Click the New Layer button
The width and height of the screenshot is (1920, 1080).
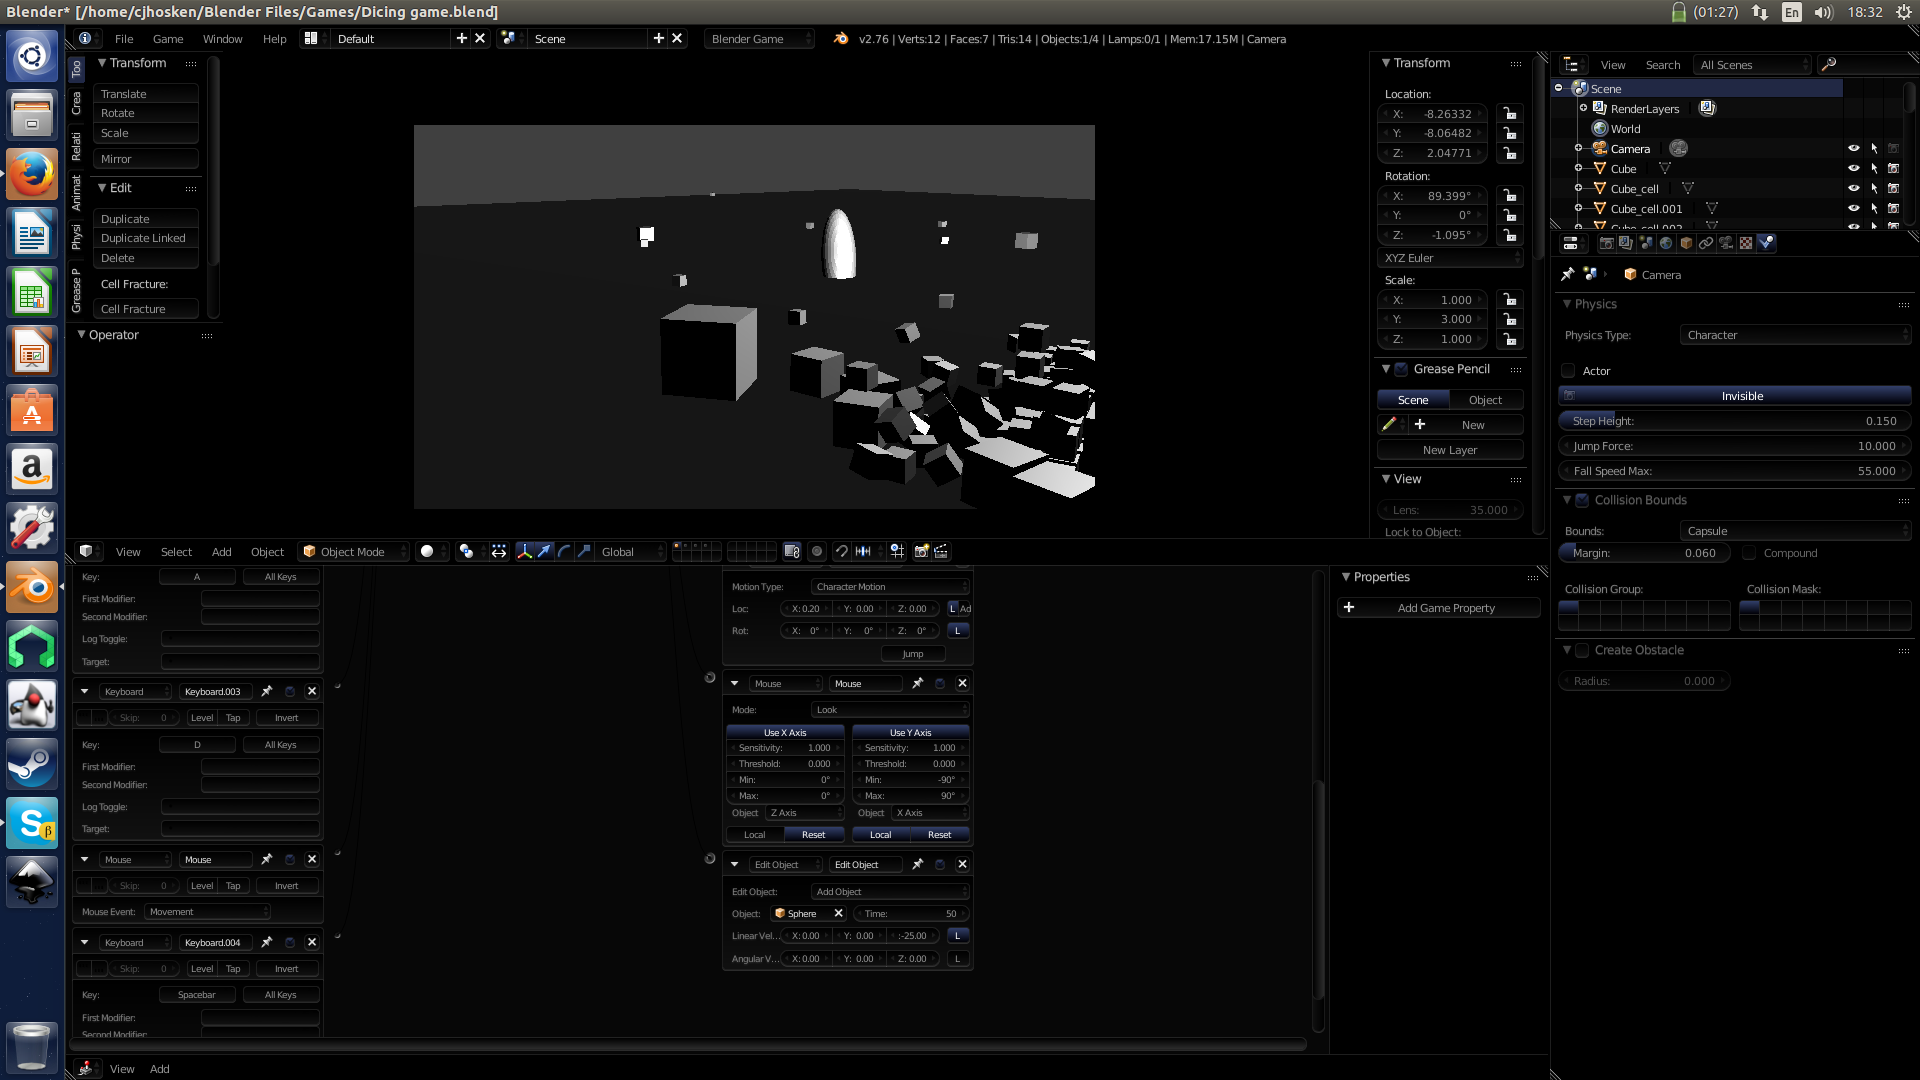1450,450
